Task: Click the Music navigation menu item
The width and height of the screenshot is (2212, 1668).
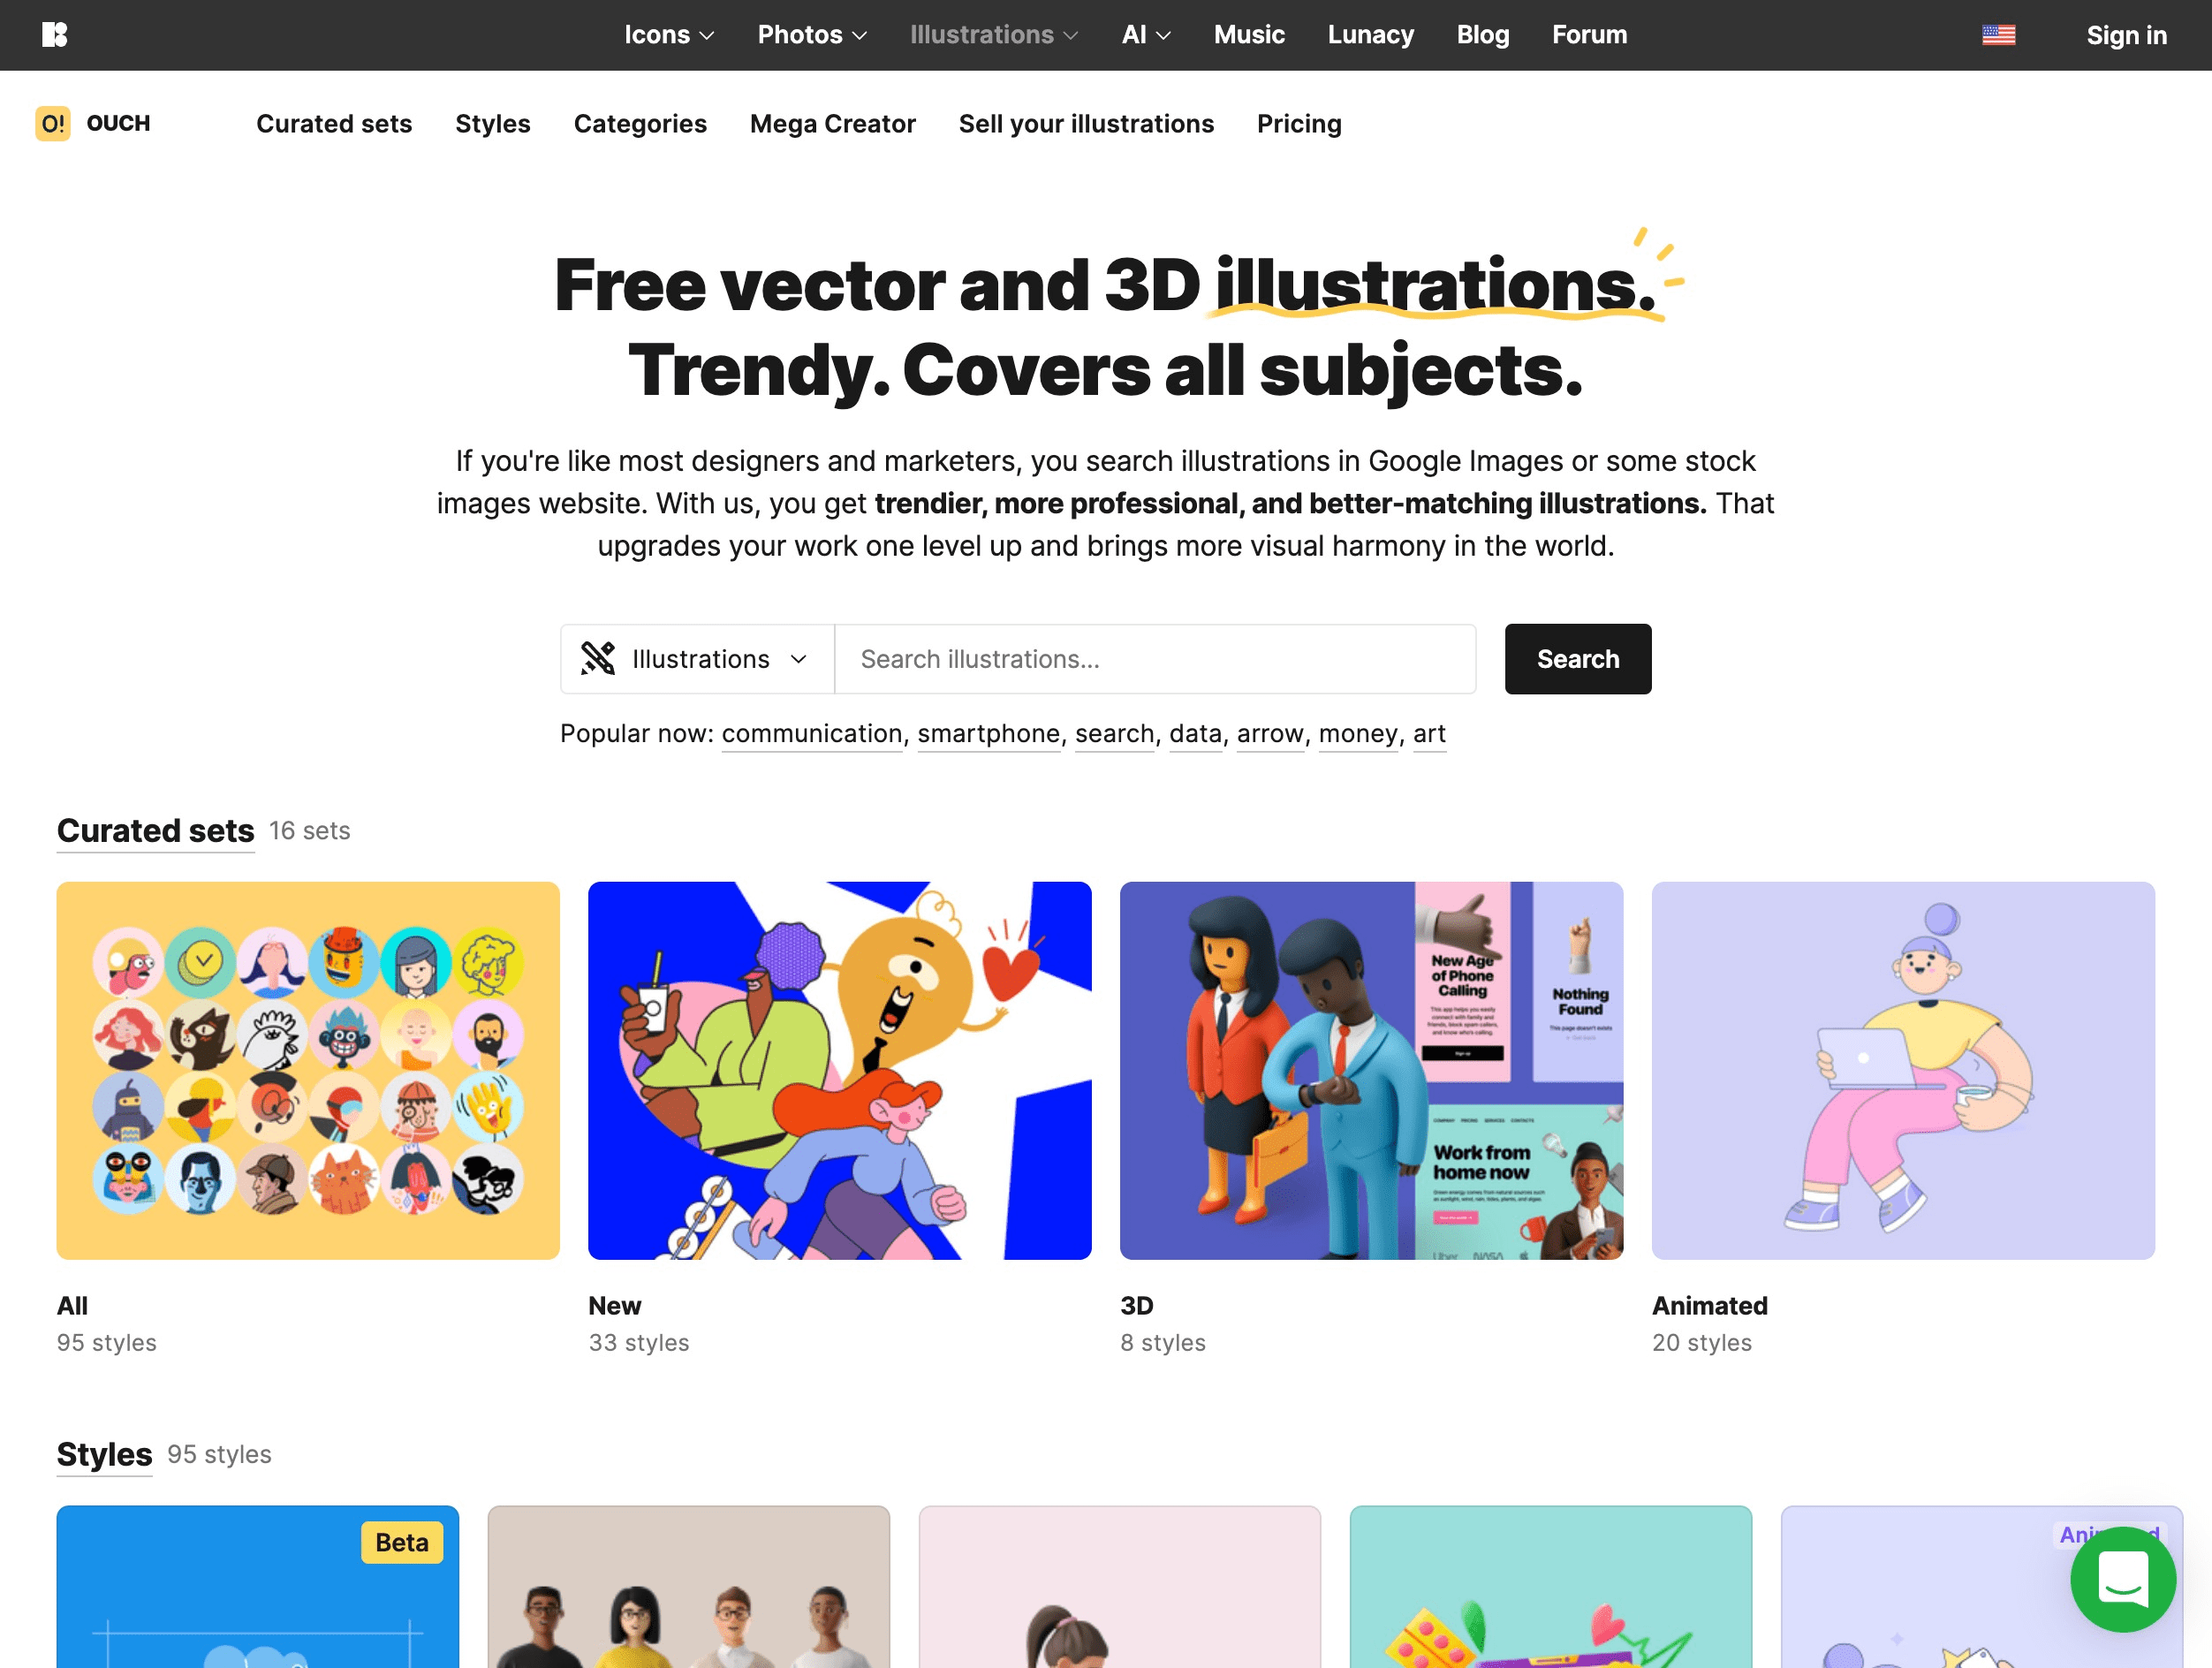Action: 1251,35
